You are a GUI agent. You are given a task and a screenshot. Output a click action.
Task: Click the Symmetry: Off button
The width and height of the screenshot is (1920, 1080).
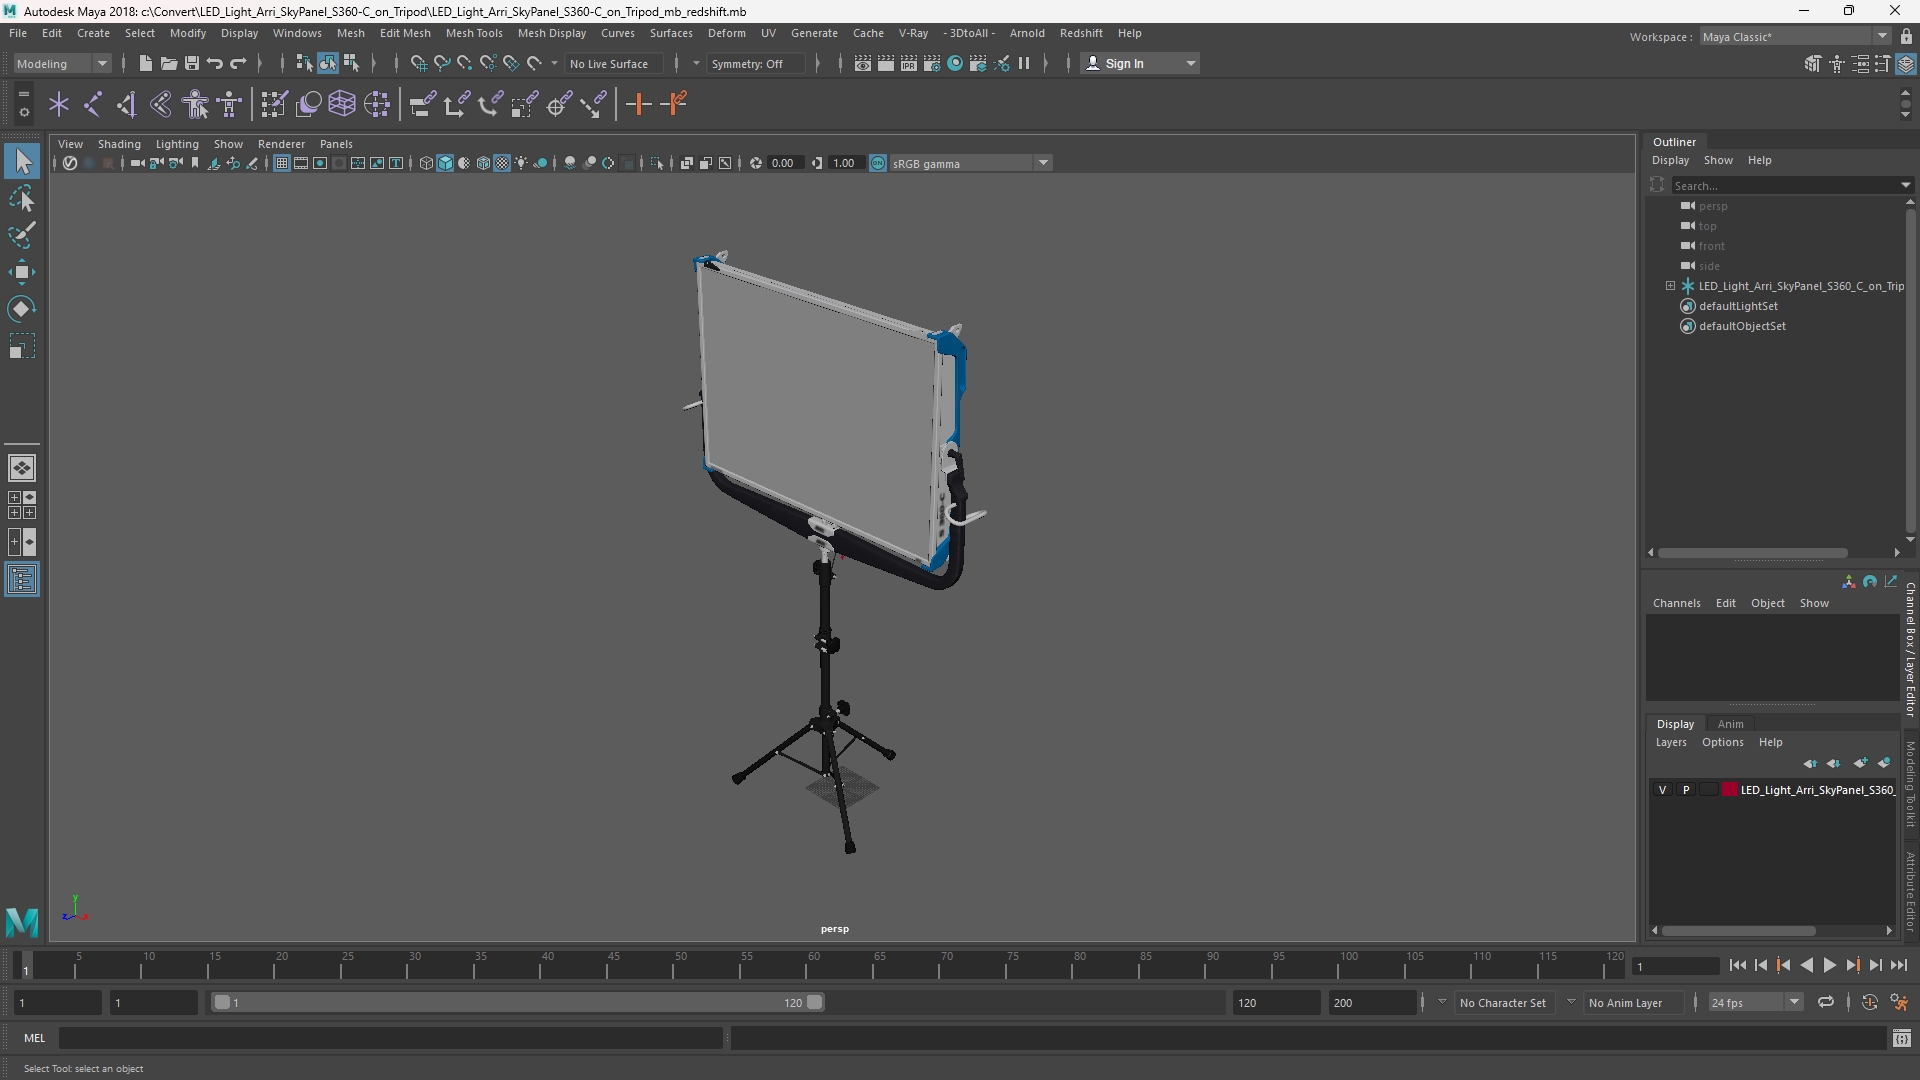point(754,63)
